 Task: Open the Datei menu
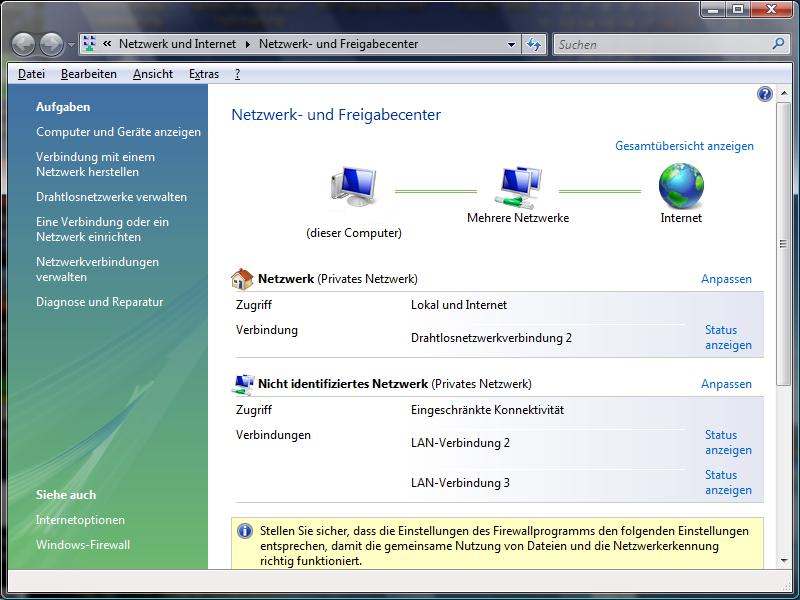click(x=31, y=74)
